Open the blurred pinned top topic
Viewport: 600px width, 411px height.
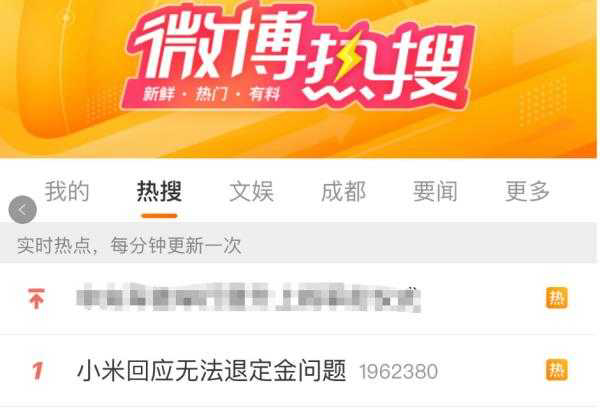click(x=249, y=298)
